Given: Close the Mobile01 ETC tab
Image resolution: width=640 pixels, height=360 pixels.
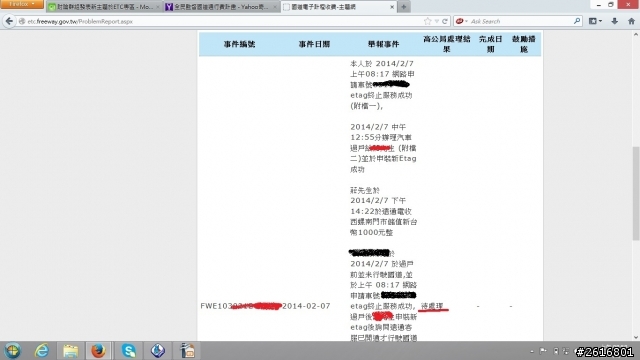Looking at the screenshot, I should [x=158, y=7].
